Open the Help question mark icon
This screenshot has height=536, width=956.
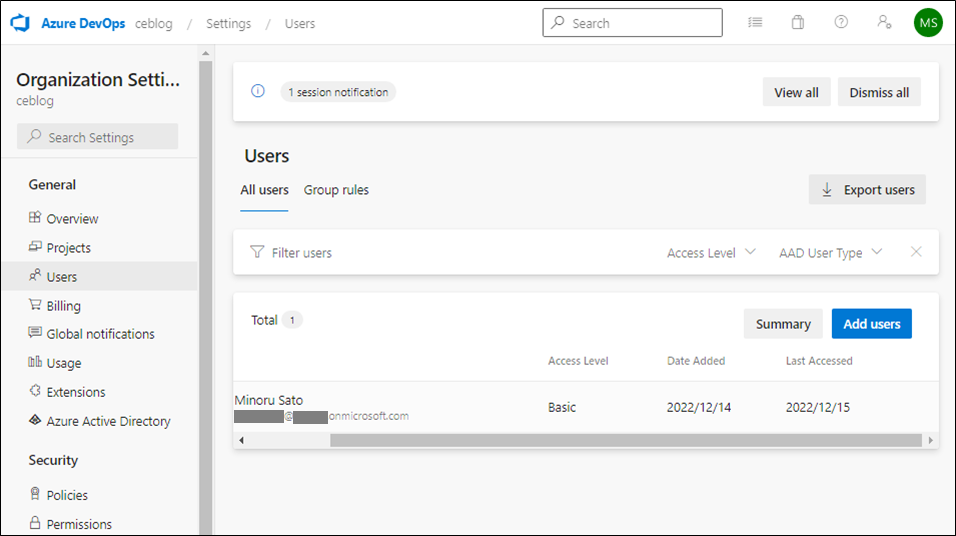(x=841, y=23)
